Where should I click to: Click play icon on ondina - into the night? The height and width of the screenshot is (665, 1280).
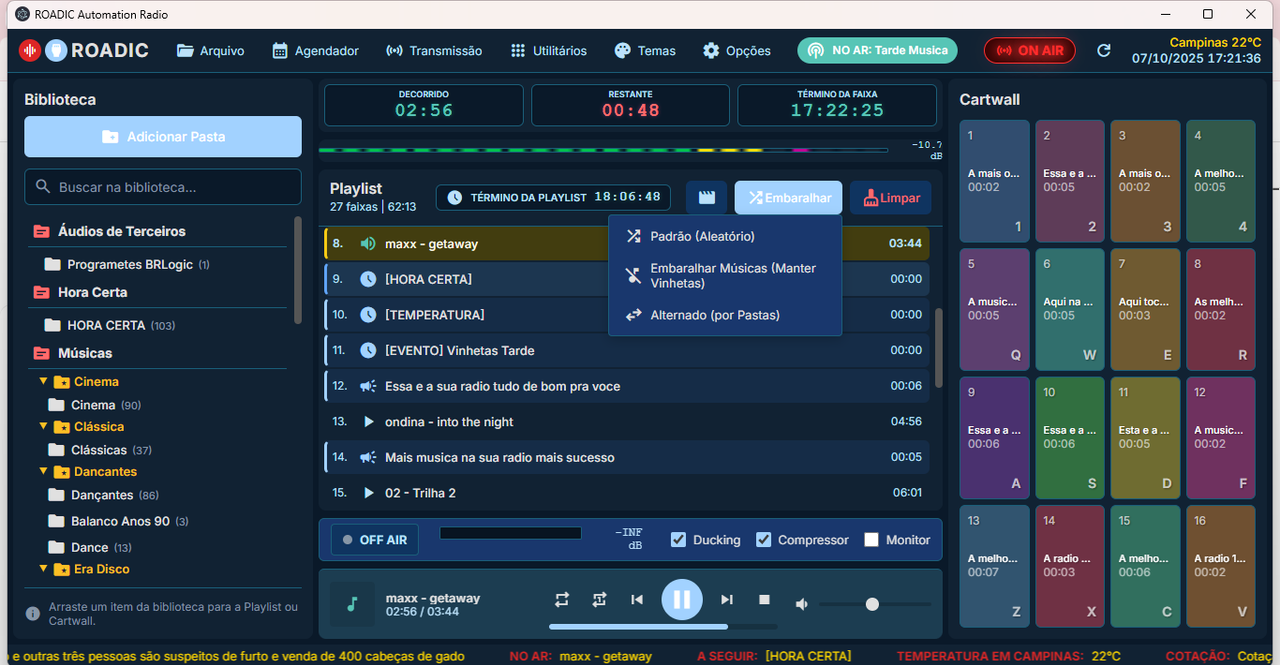pyautogui.click(x=368, y=422)
